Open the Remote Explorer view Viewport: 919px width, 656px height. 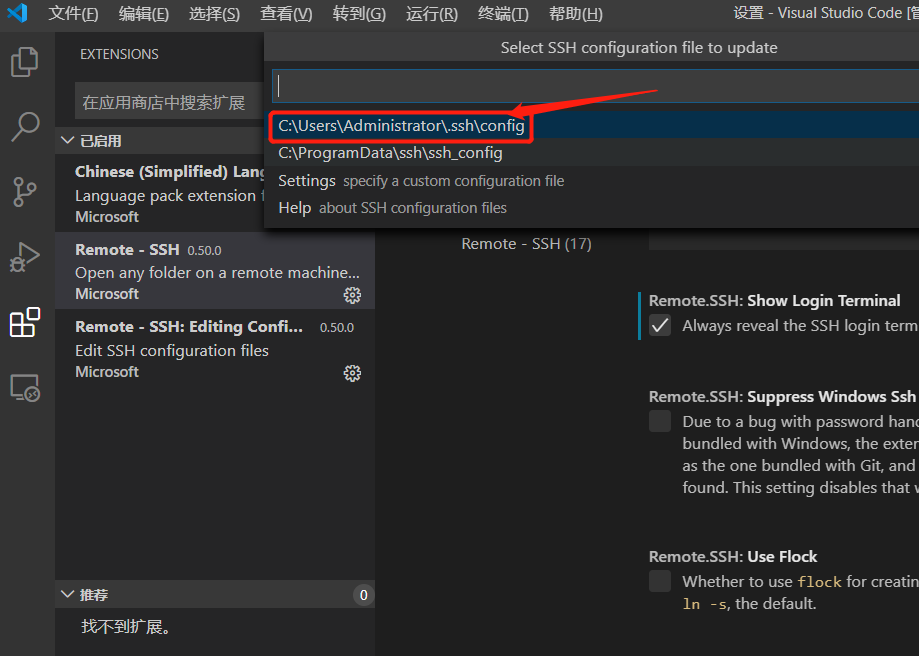pyautogui.click(x=25, y=388)
